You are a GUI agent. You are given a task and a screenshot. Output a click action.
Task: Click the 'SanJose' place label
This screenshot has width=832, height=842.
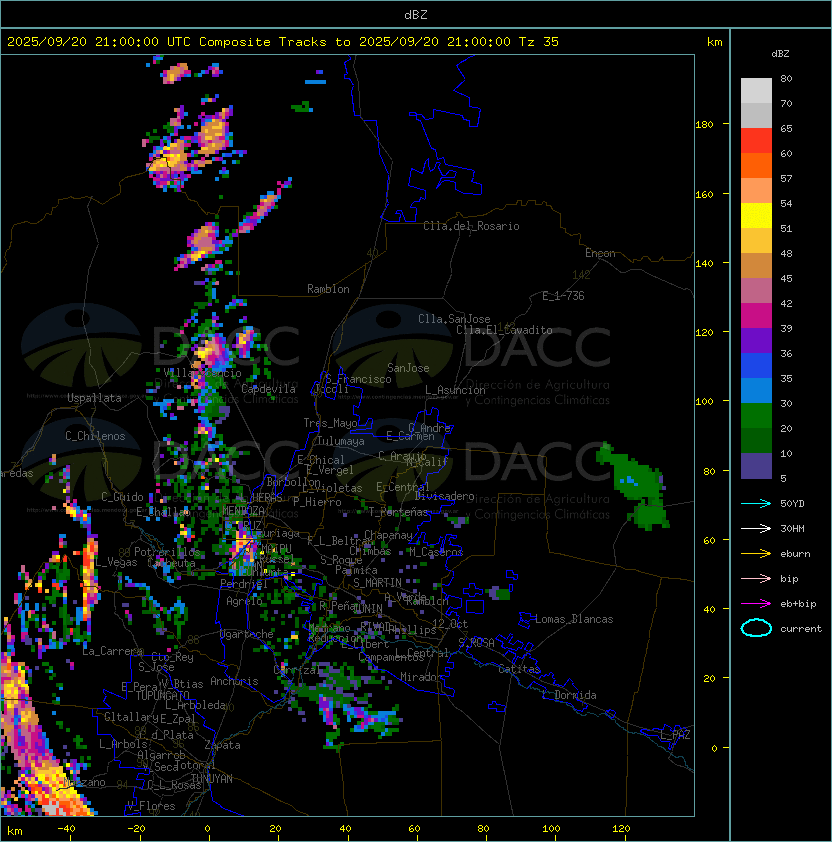tap(408, 368)
